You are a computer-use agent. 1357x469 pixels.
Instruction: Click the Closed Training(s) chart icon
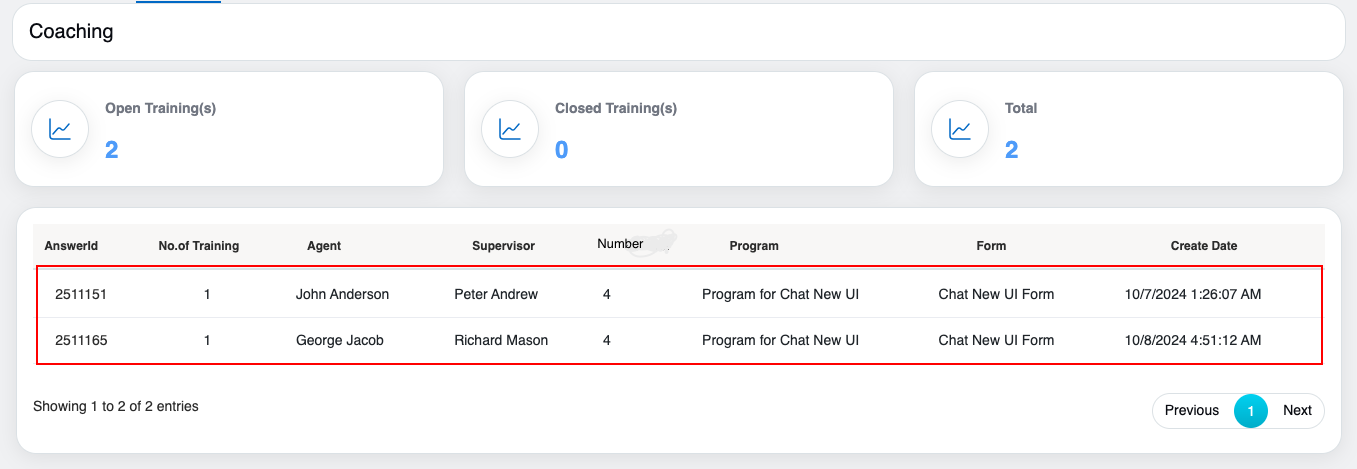coord(511,129)
